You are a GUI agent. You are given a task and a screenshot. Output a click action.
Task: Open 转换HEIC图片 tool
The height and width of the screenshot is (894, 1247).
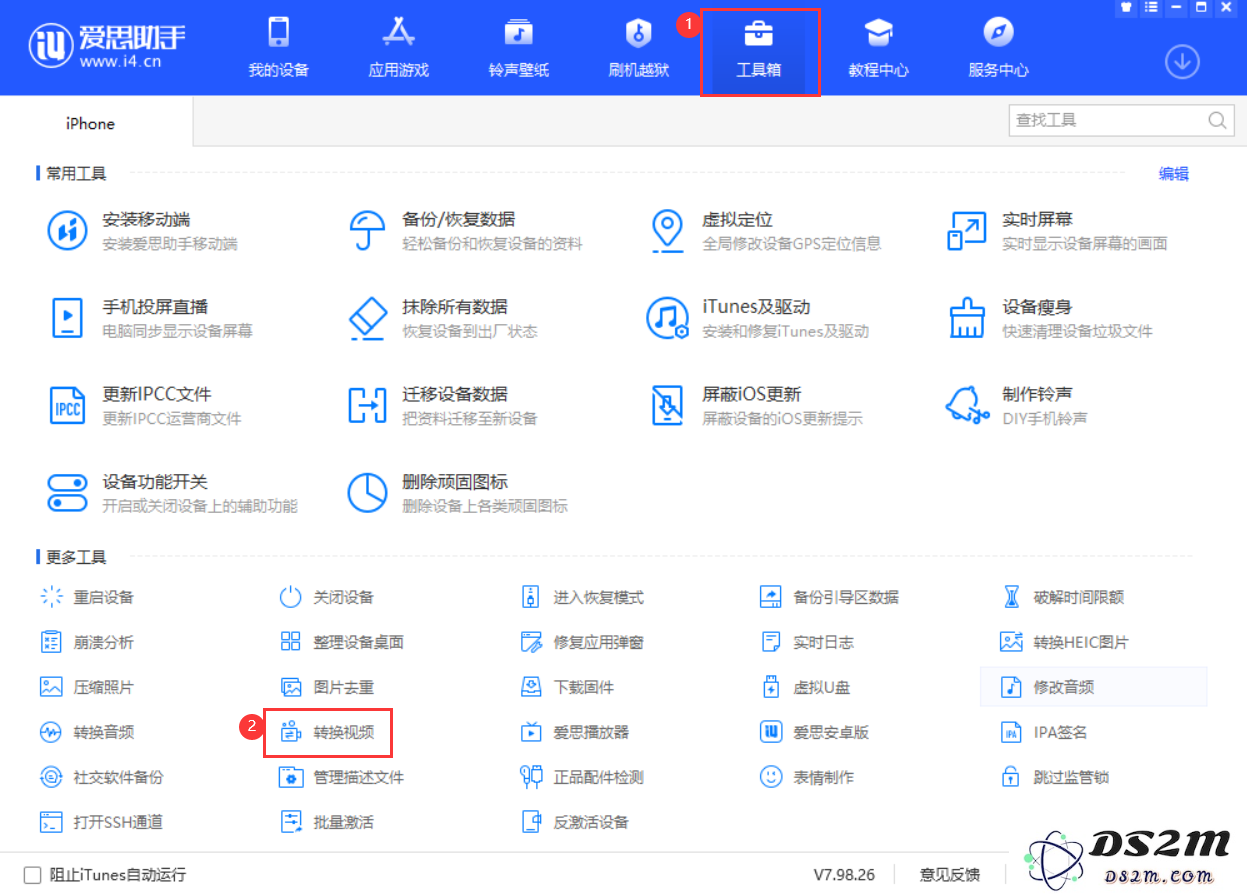pyautogui.click(x=1065, y=642)
